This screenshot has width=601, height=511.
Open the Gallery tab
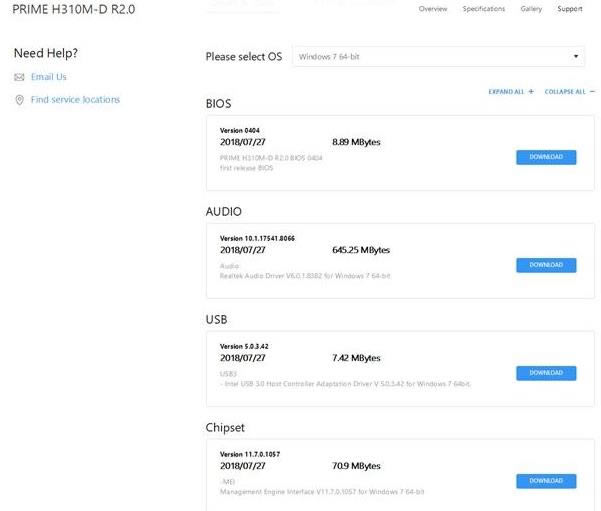pyautogui.click(x=531, y=9)
